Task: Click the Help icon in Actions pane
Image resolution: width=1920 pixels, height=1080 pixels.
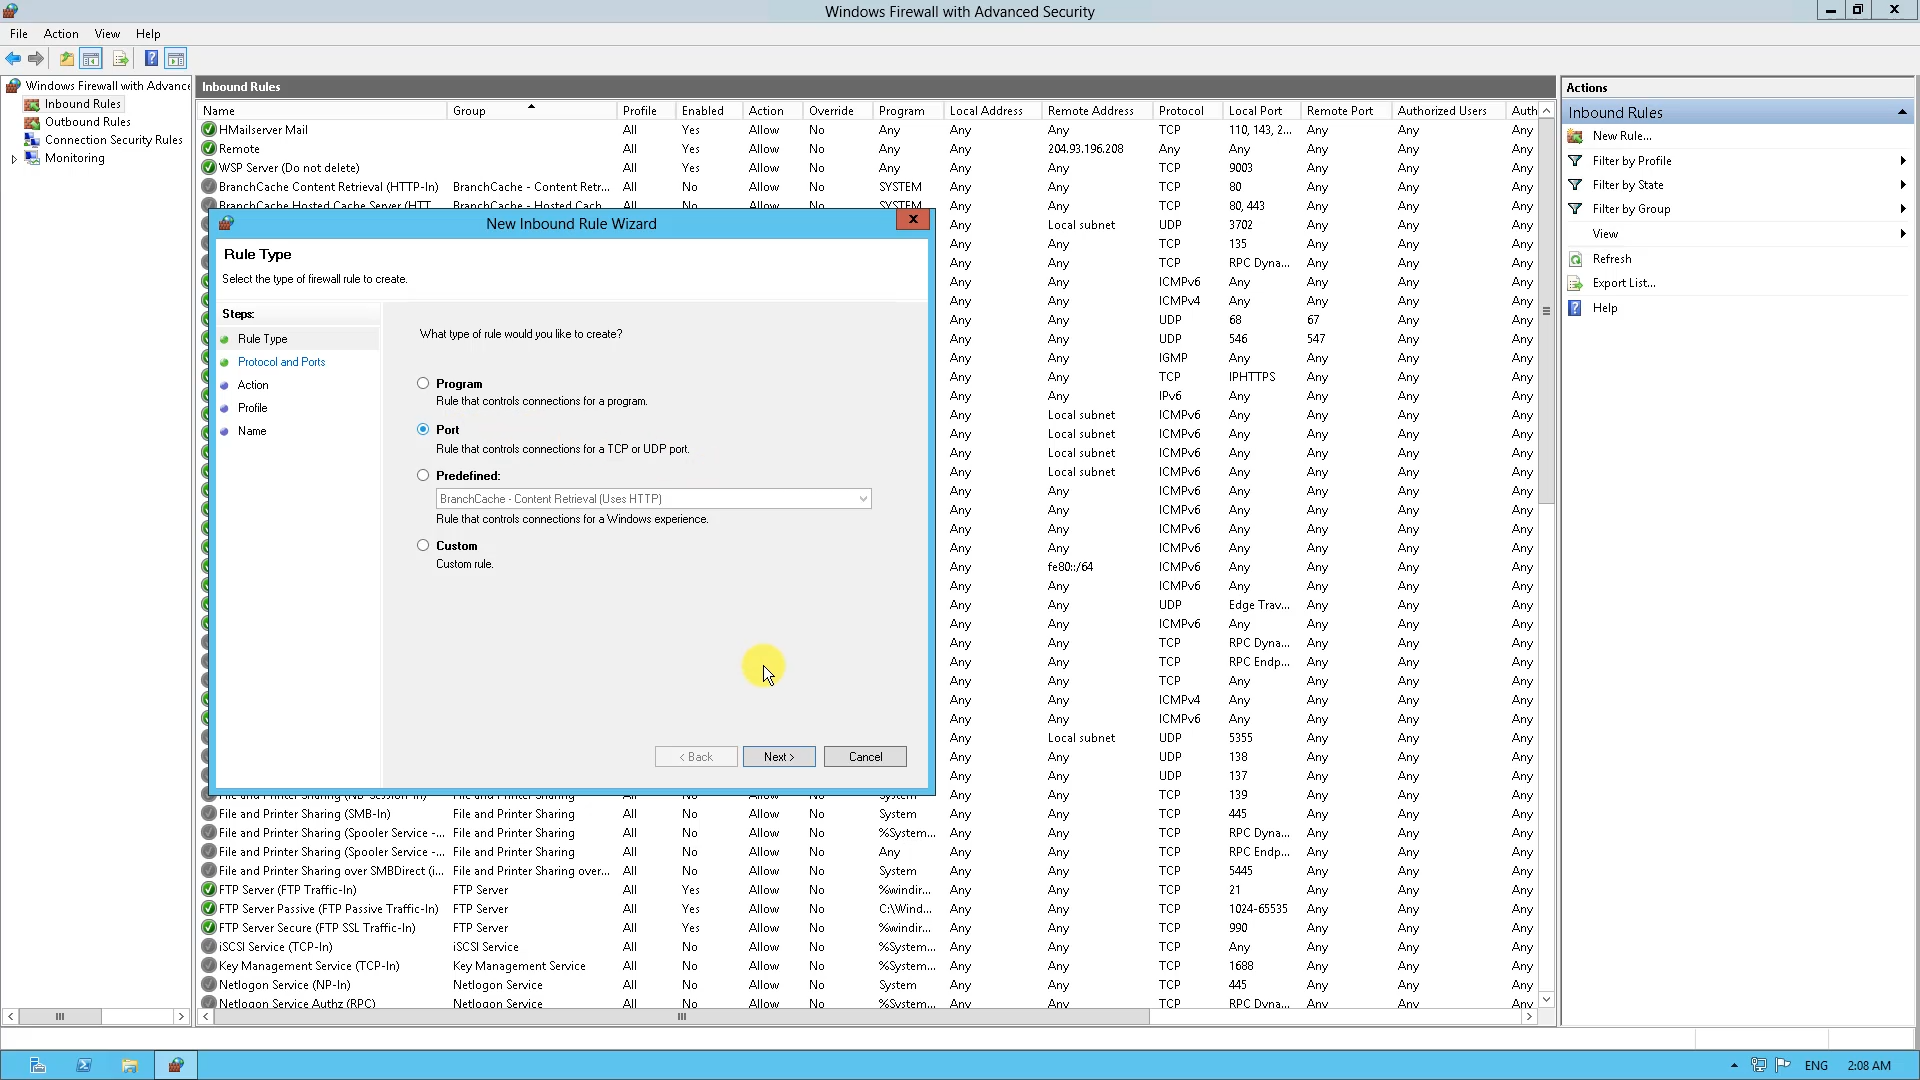Action: click(x=1576, y=308)
